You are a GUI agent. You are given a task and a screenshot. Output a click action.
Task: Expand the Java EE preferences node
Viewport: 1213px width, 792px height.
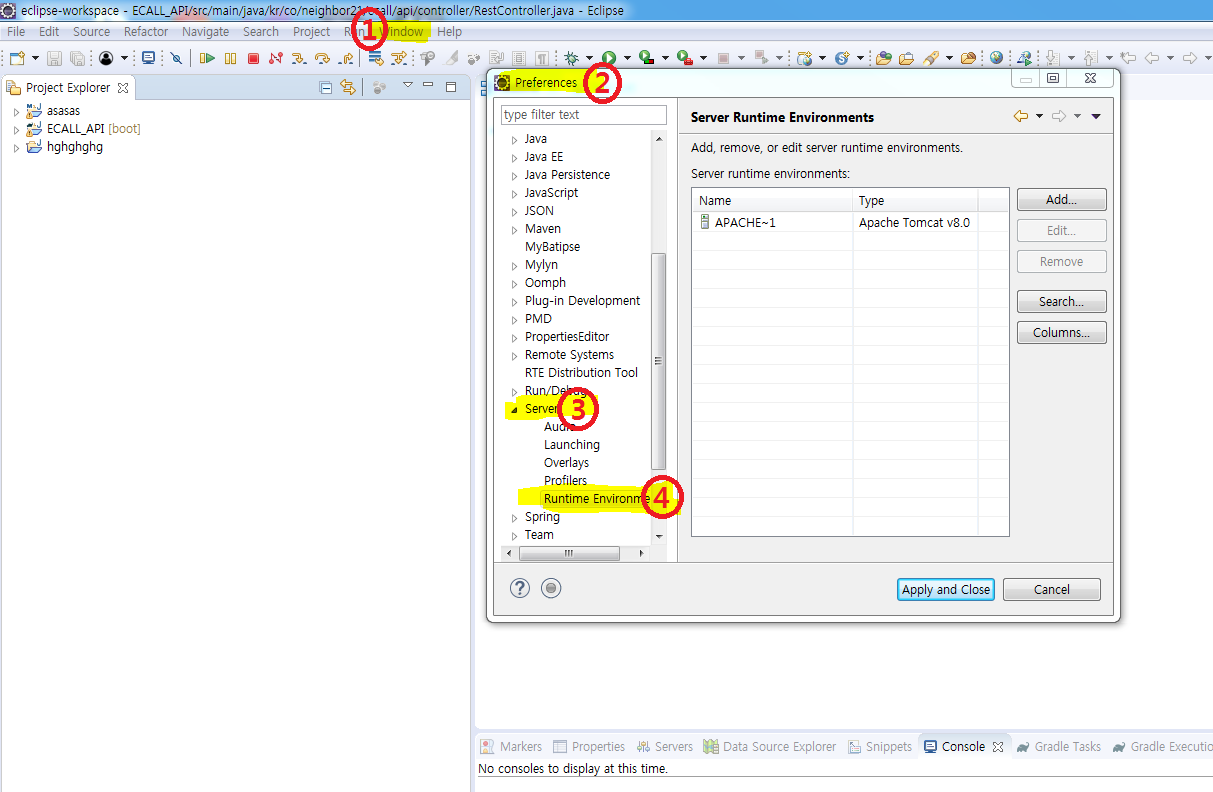point(514,157)
